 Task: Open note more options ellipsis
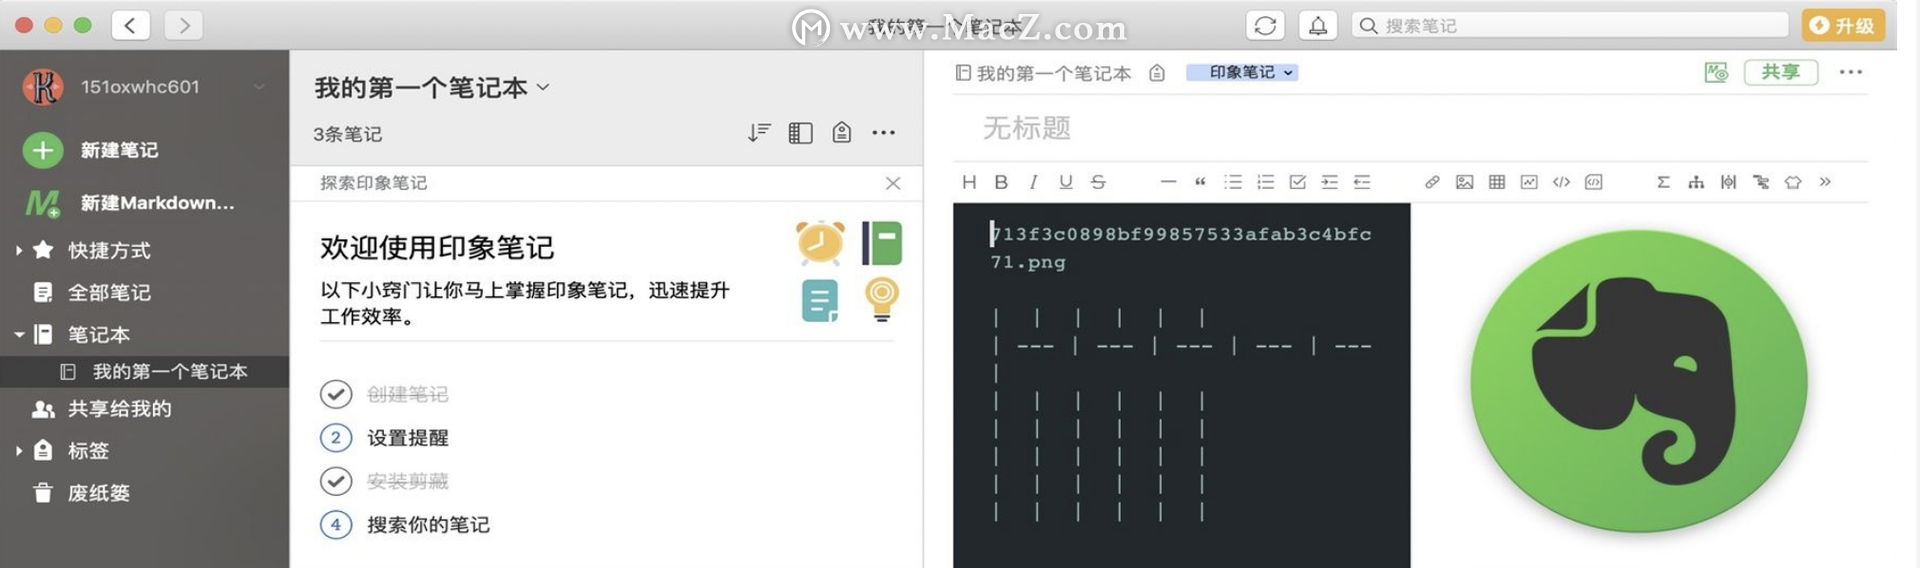pyautogui.click(x=1850, y=72)
